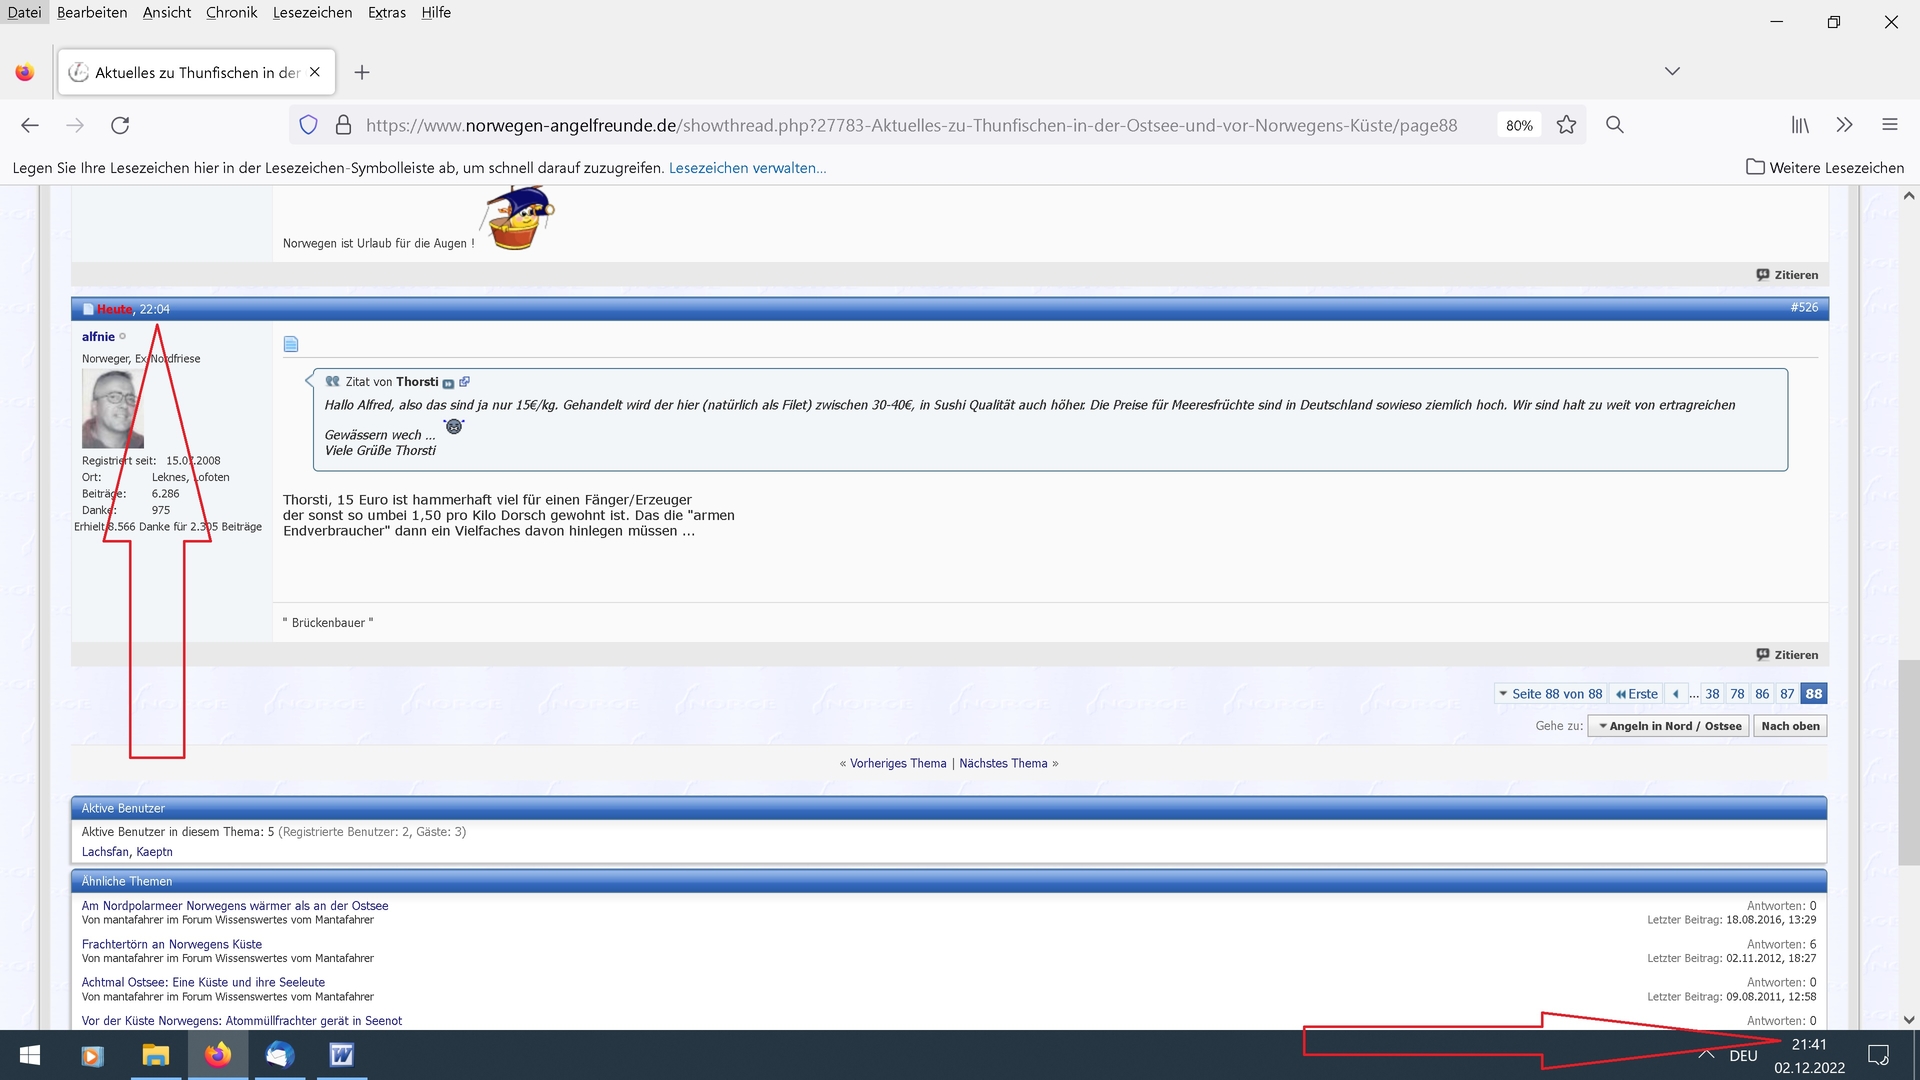Open the Firefox hamburger application menu
The width and height of the screenshot is (1920, 1080).
click(1889, 125)
